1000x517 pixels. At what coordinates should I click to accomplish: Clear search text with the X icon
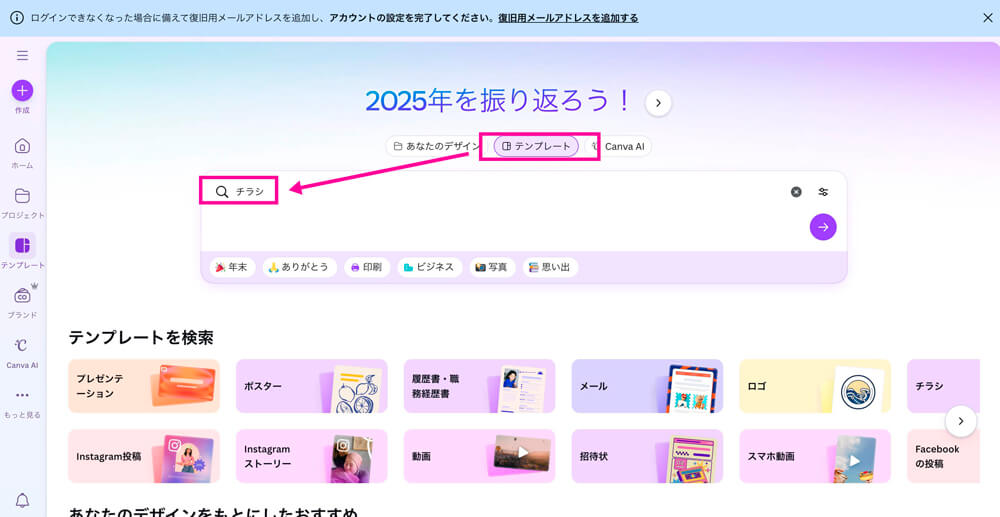(x=796, y=192)
